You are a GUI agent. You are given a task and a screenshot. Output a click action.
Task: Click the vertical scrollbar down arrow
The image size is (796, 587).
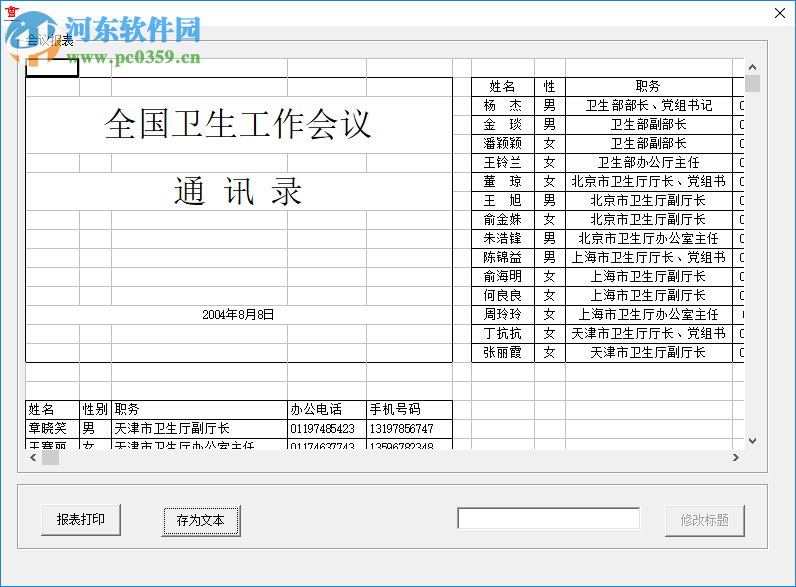[x=752, y=441]
